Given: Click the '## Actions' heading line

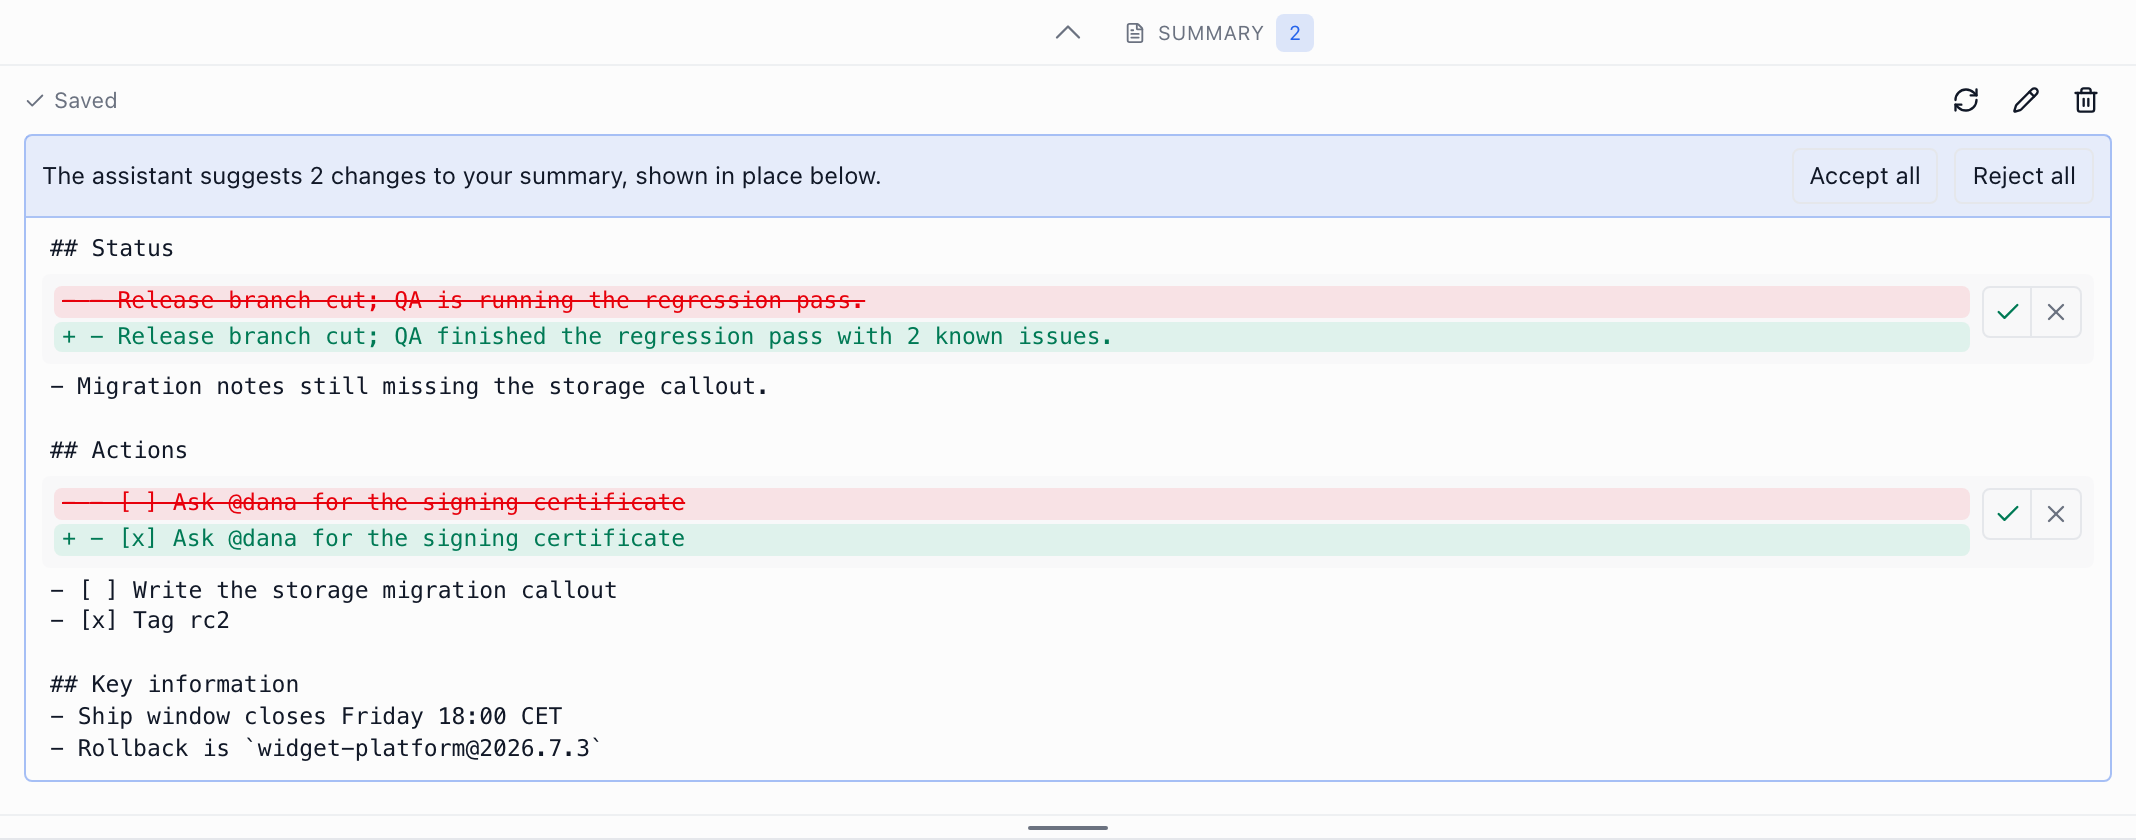Looking at the screenshot, I should (x=119, y=450).
